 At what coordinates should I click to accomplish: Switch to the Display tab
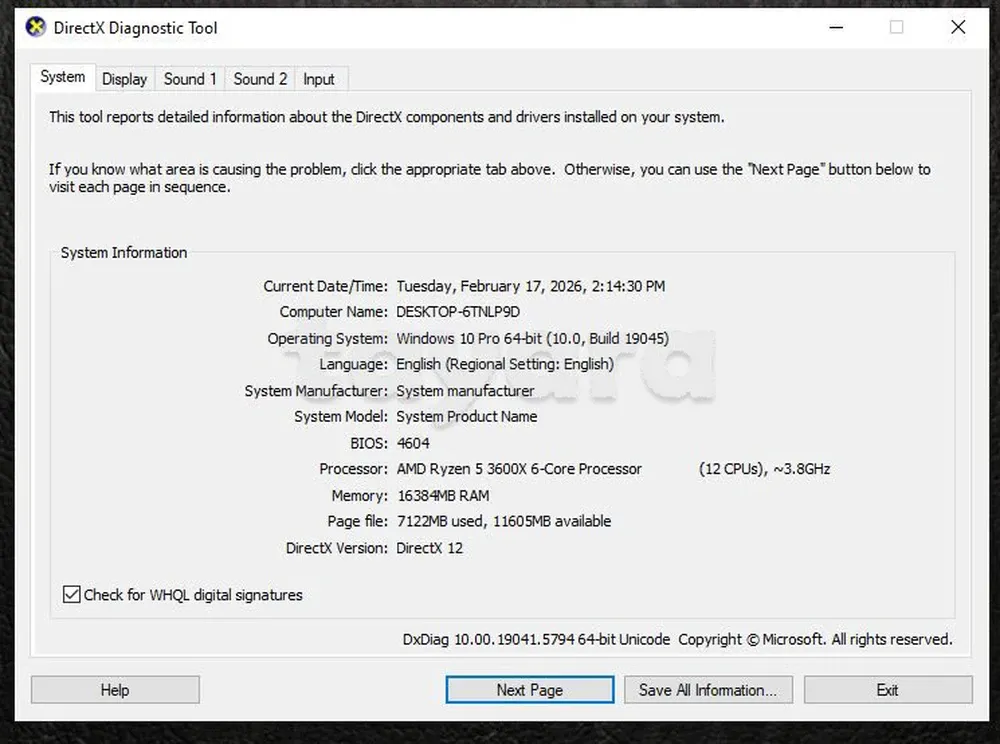pyautogui.click(x=124, y=79)
